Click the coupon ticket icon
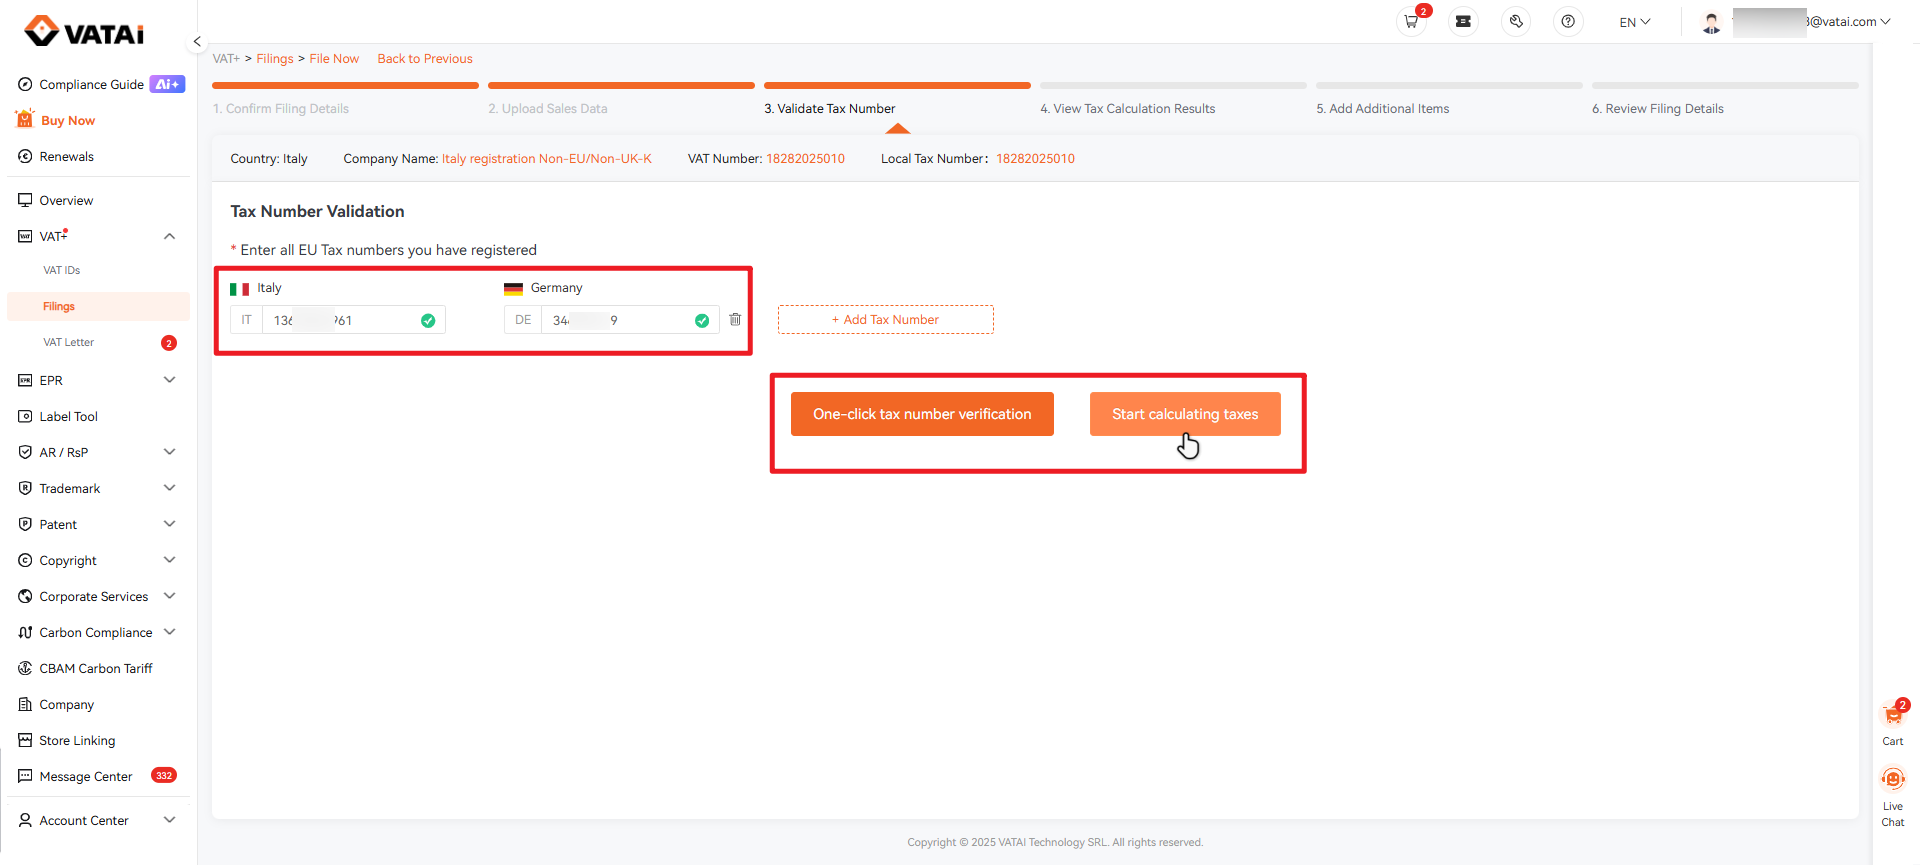1920x865 pixels. point(1463,22)
